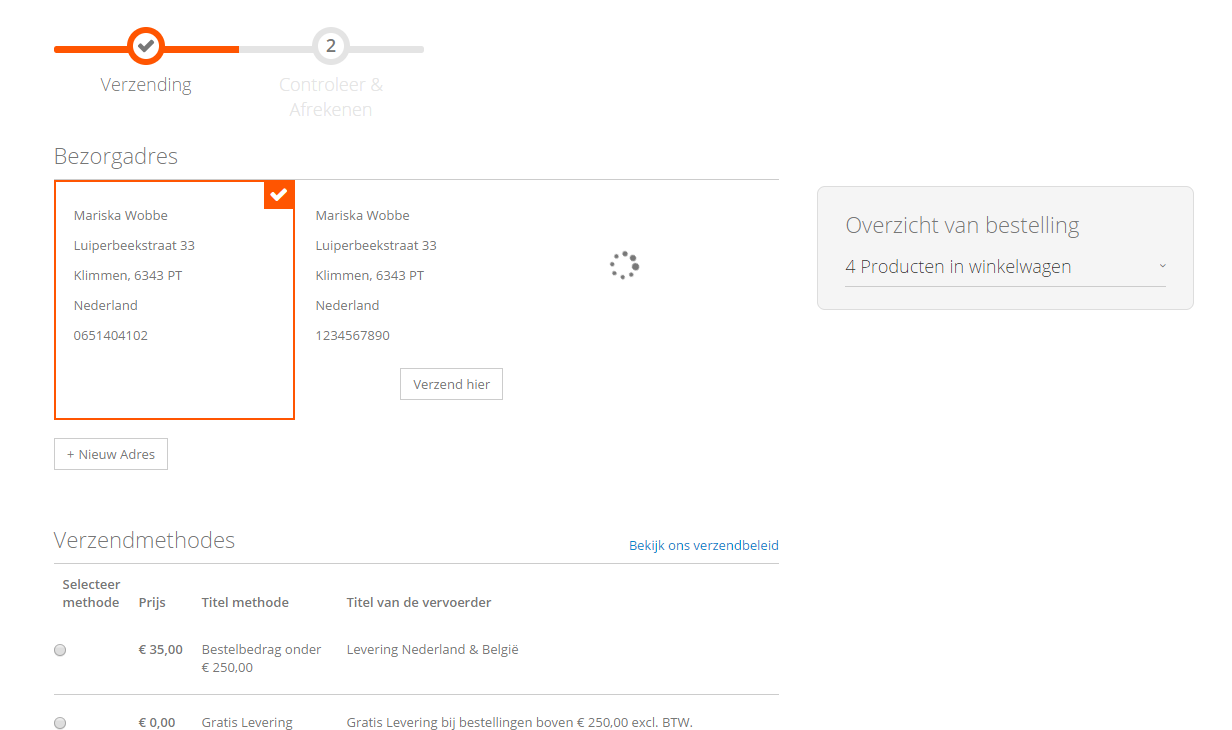Image resolution: width=1232 pixels, height=730 pixels.
Task: Open the 4 Producten in winkelwagen dropdown
Action: [957, 266]
